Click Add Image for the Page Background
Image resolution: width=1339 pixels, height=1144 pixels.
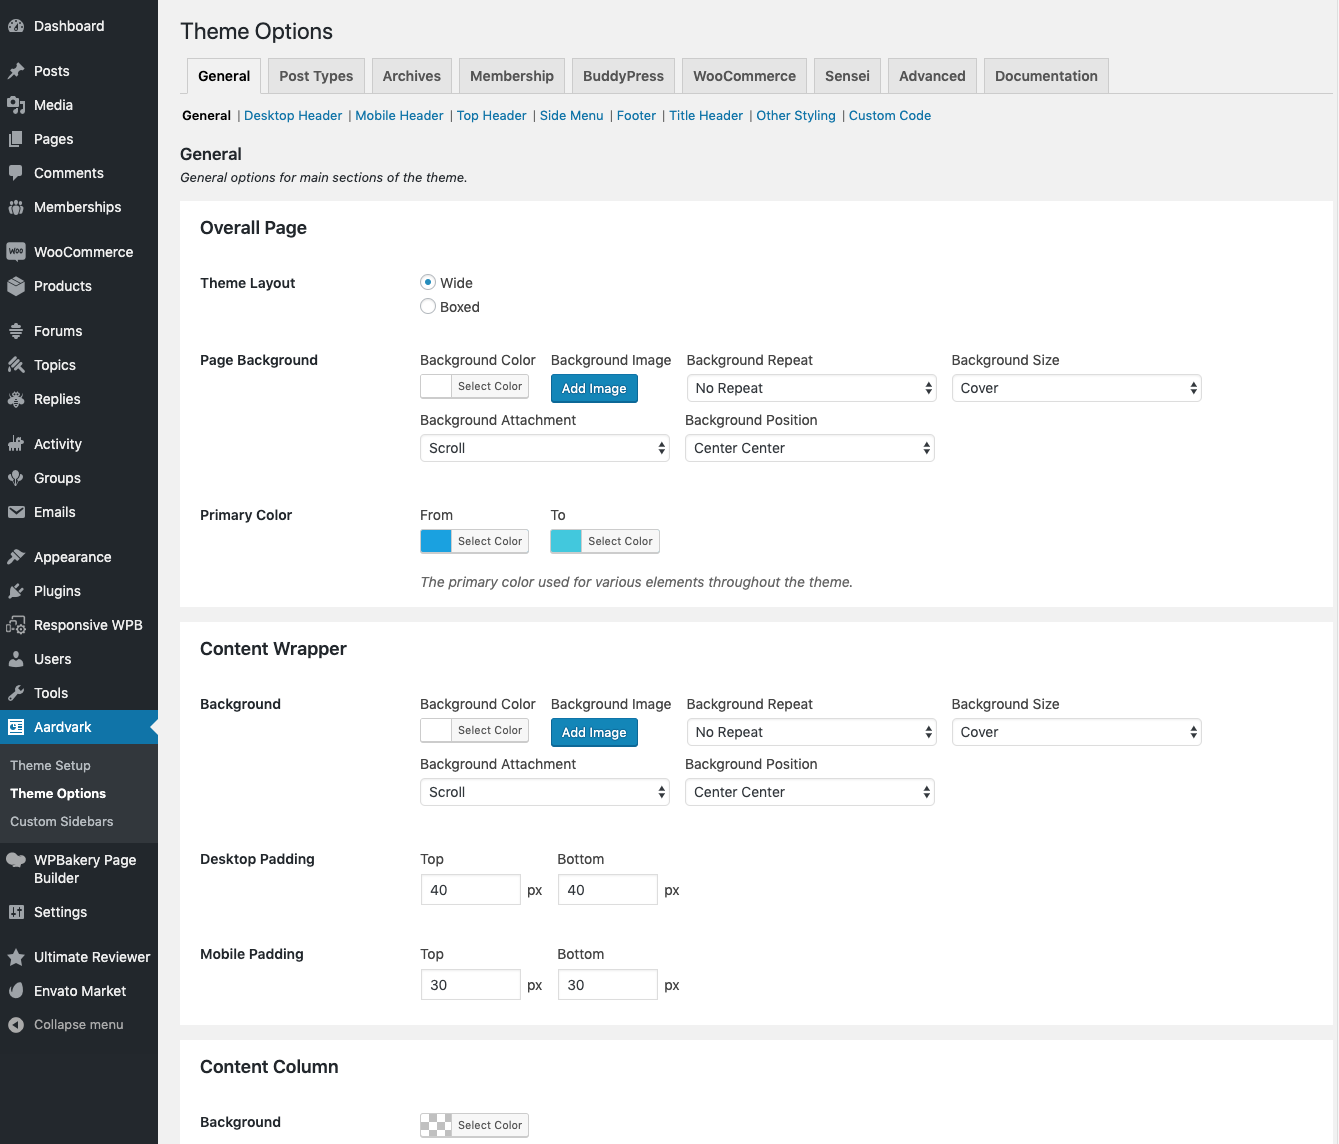594,388
